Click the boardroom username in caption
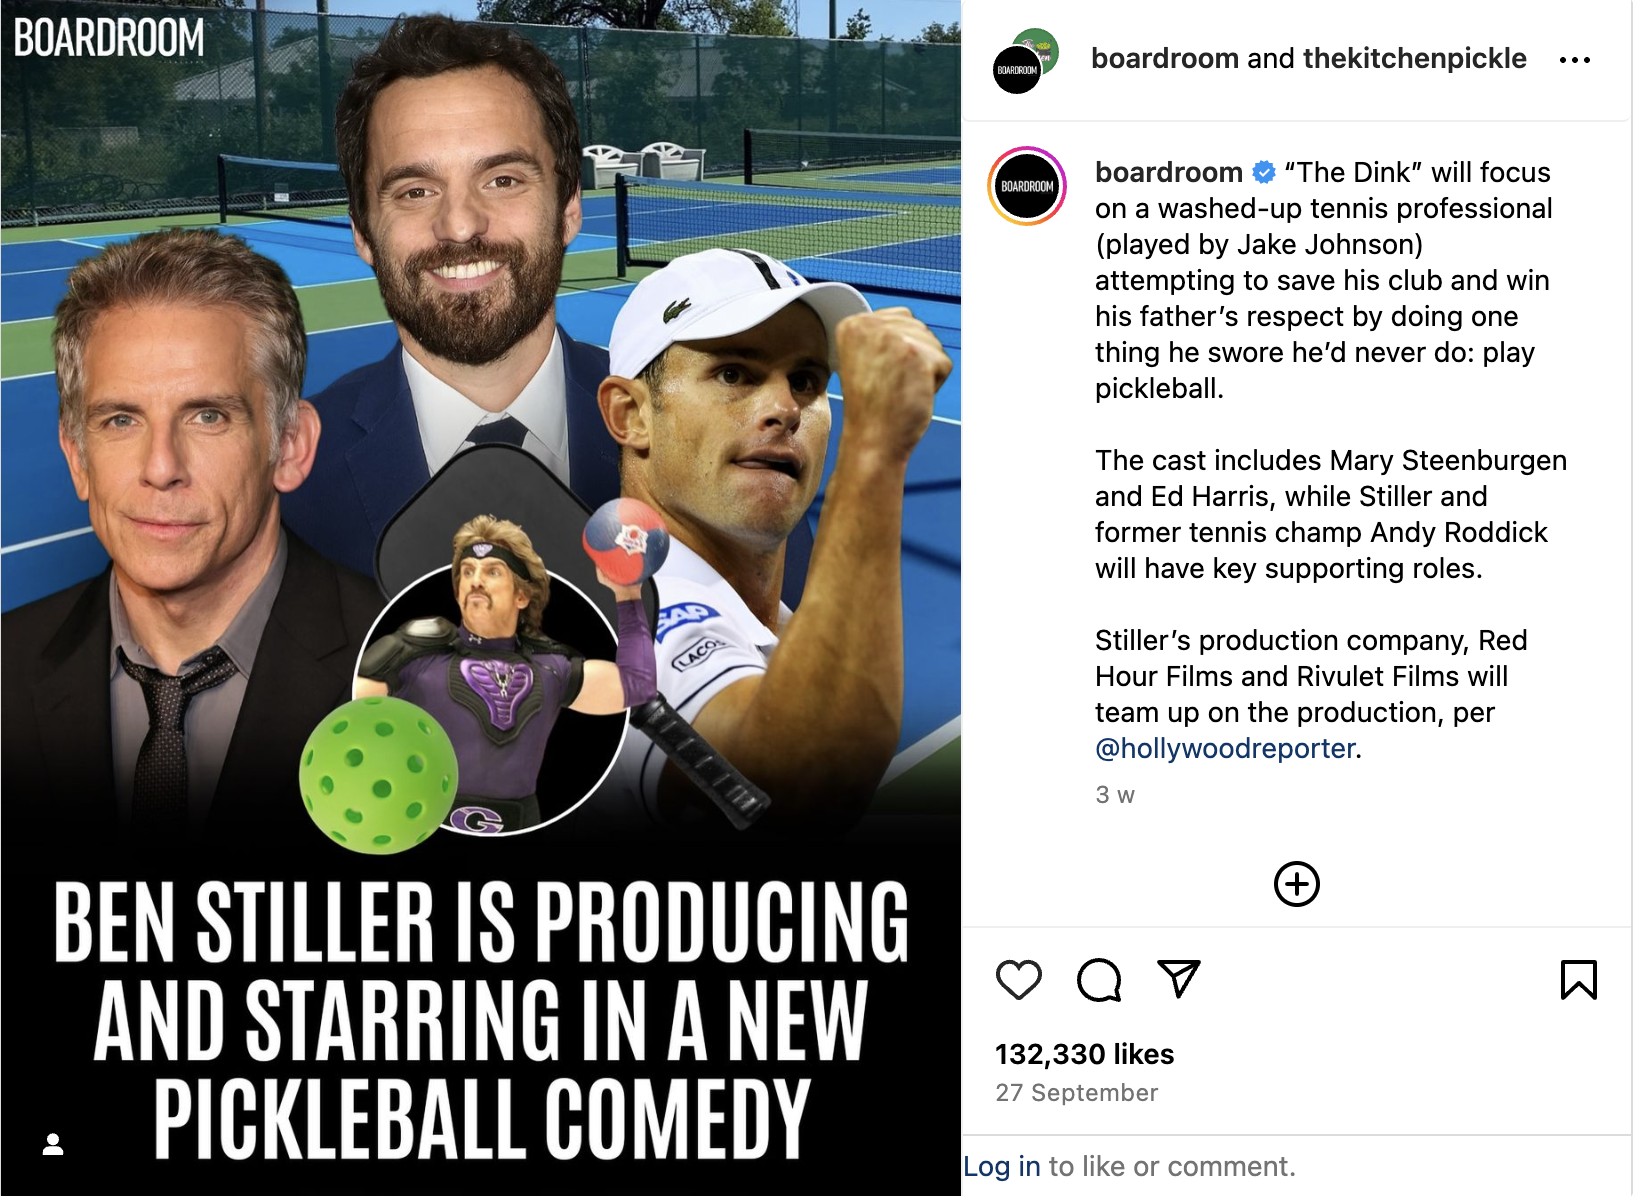Screen dimensions: 1634x1196 pyautogui.click(x=1168, y=172)
